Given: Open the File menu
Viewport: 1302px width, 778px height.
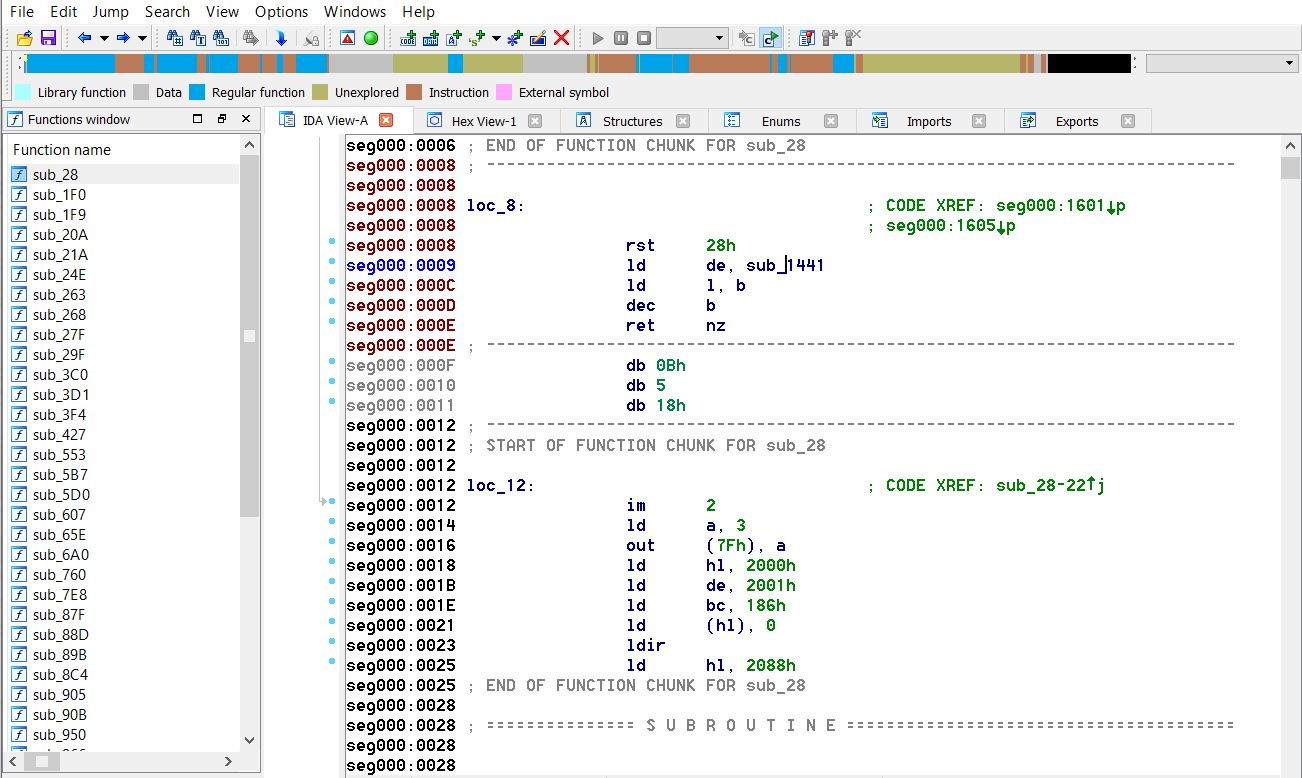Looking at the screenshot, I should point(22,12).
